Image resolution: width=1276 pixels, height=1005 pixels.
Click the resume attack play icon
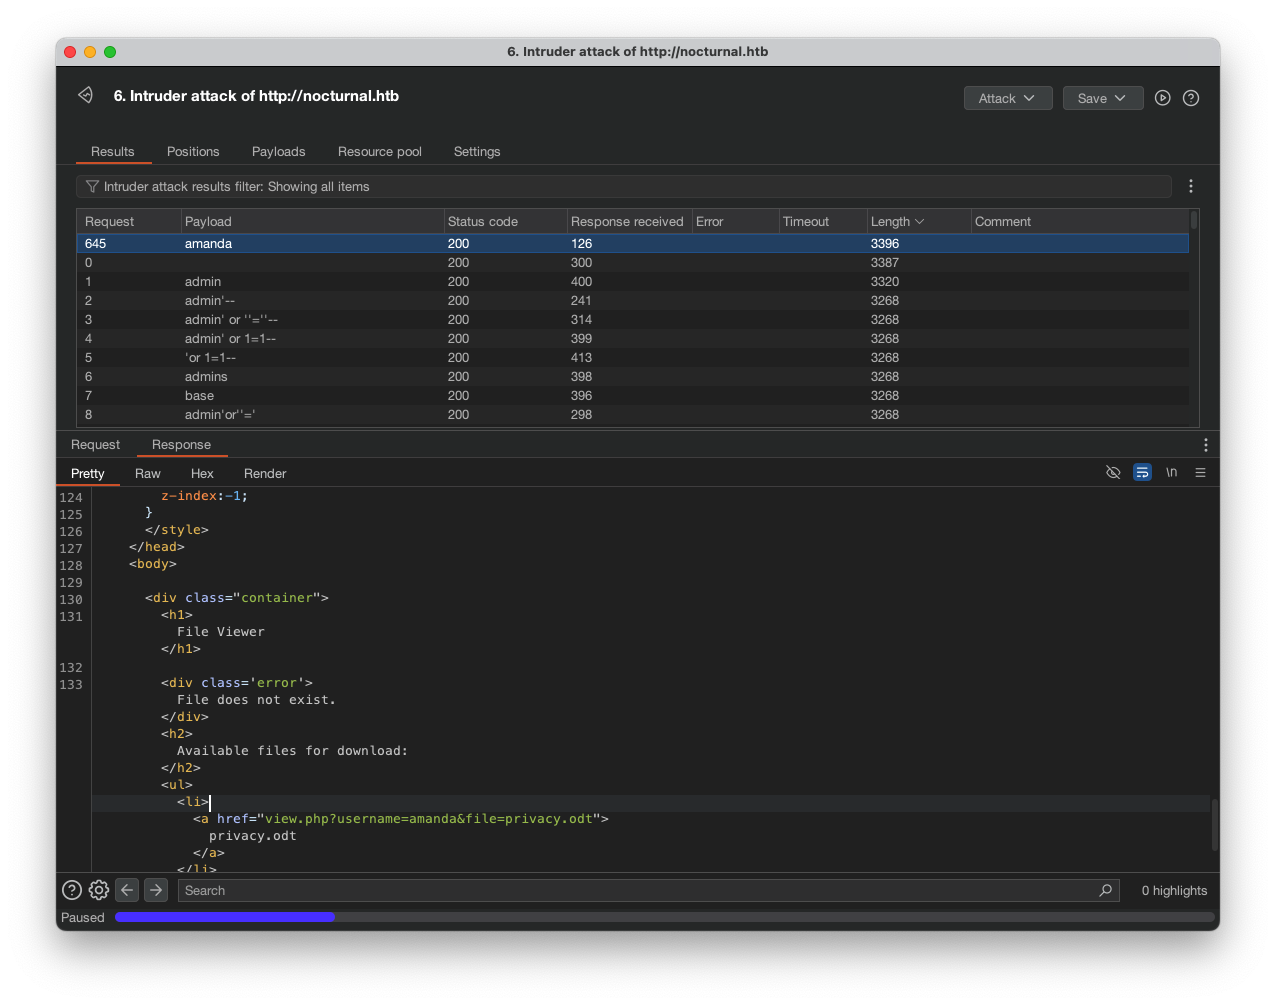pos(1162,98)
